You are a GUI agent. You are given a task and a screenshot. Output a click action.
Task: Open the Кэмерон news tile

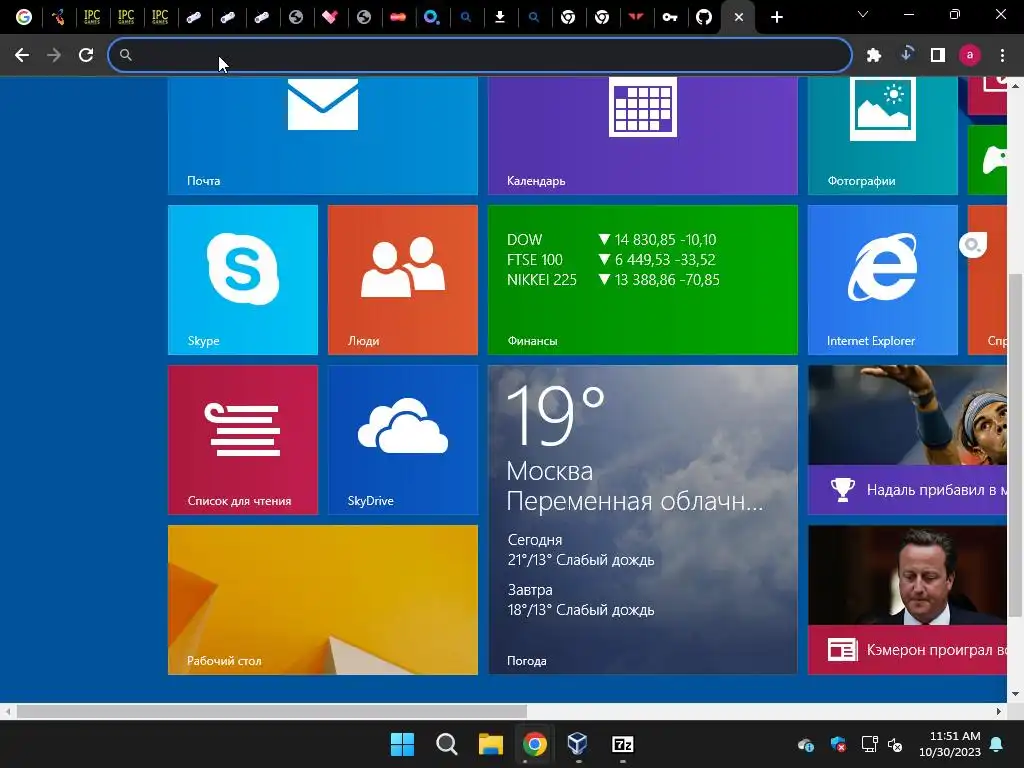pyautogui.click(x=907, y=600)
